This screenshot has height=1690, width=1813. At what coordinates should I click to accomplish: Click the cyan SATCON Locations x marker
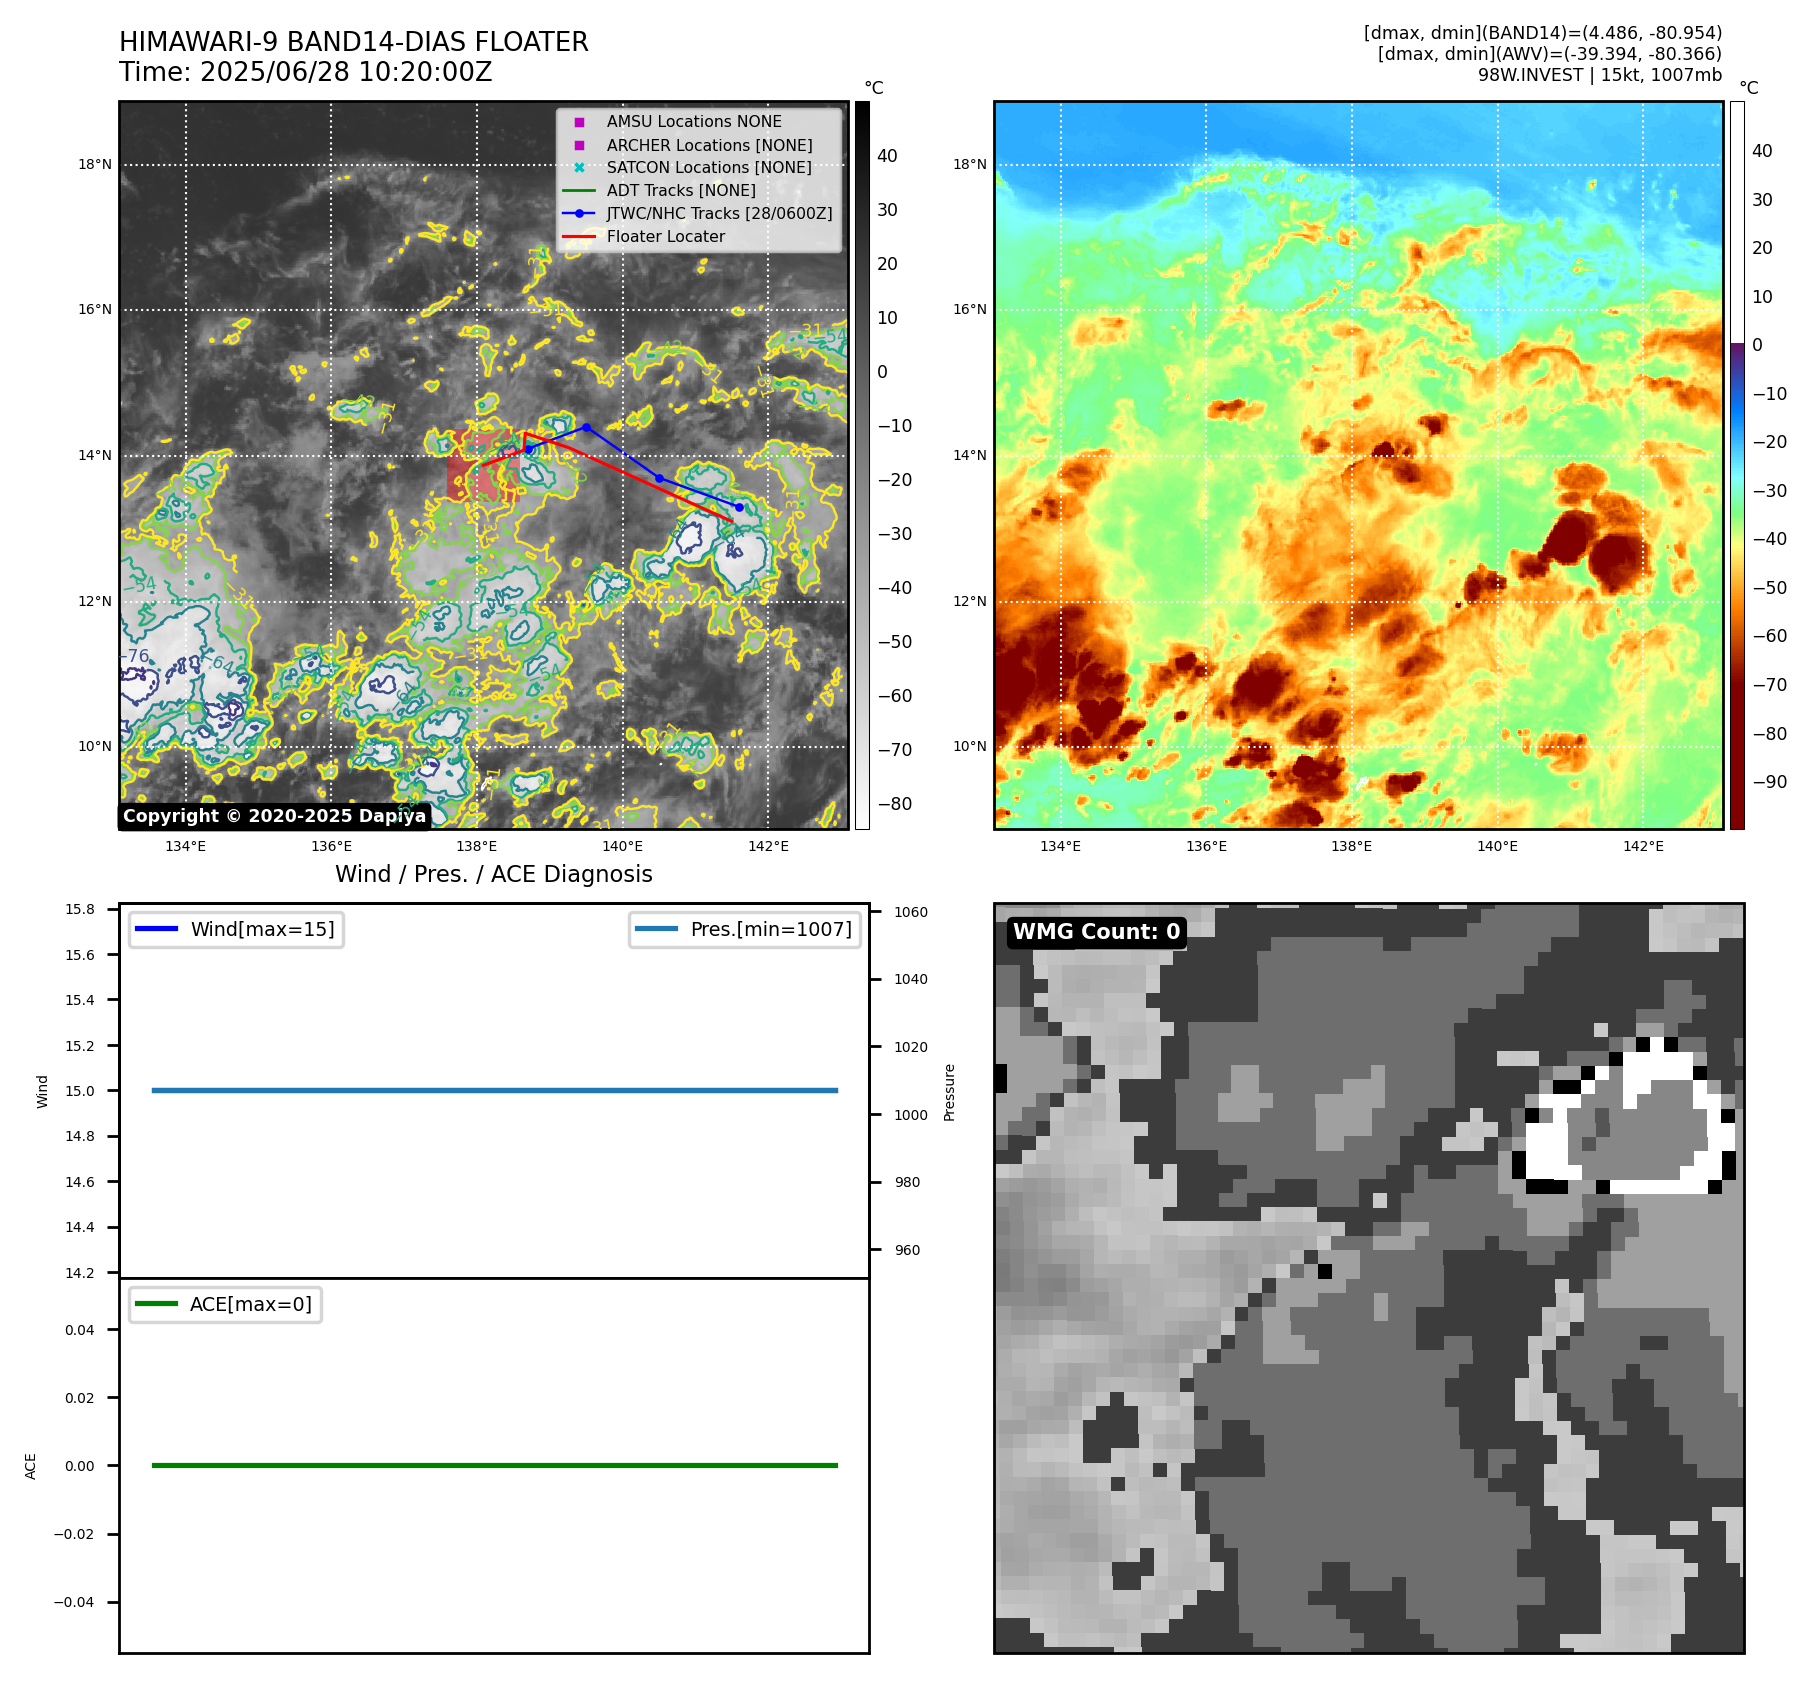(x=579, y=167)
